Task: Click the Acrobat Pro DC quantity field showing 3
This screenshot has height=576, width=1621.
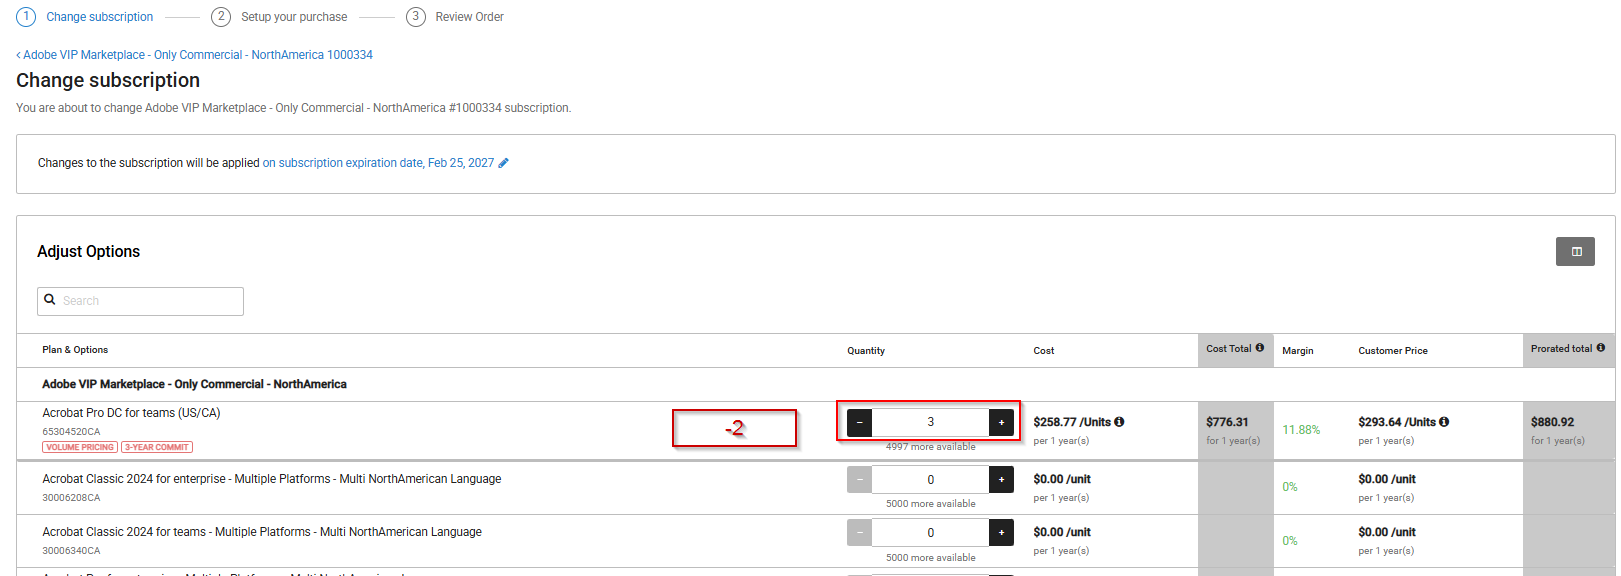Action: (930, 423)
